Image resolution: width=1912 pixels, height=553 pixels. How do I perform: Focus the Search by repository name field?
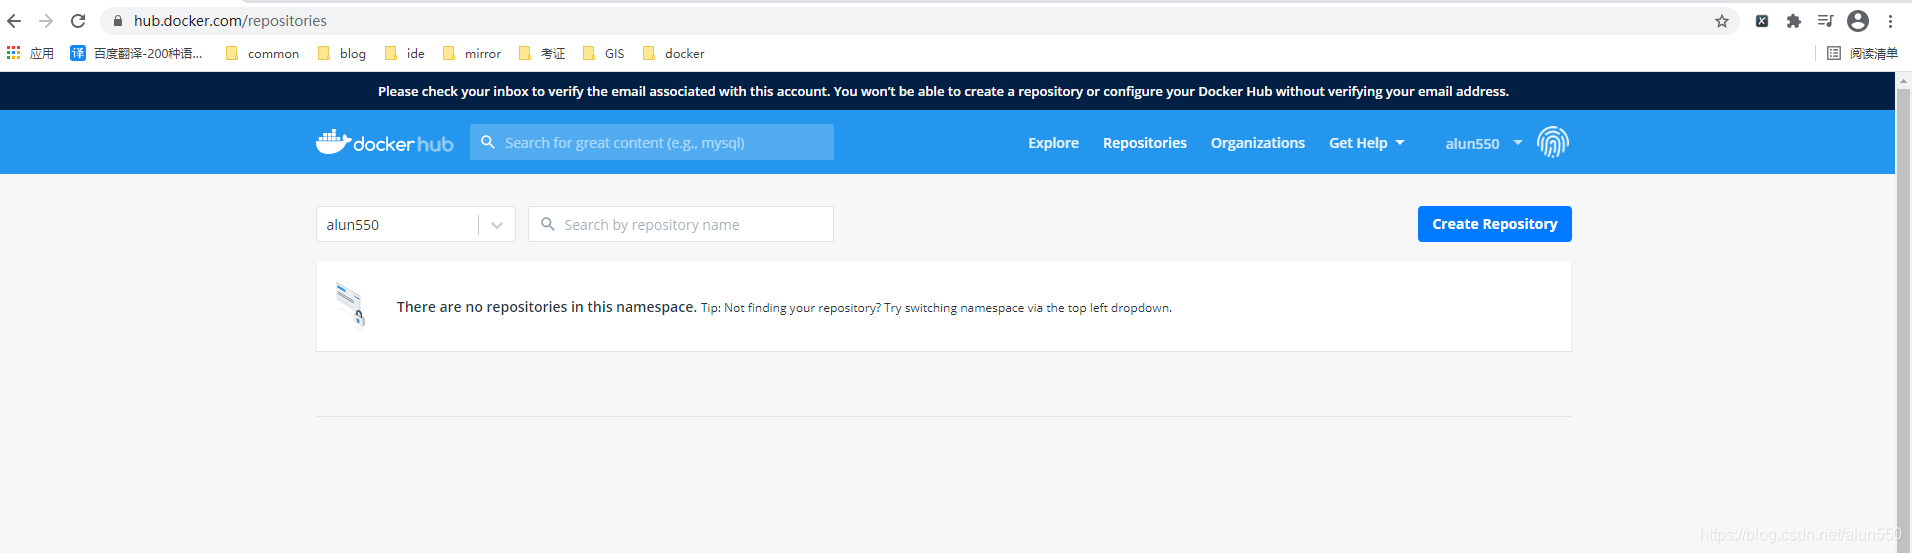[681, 224]
